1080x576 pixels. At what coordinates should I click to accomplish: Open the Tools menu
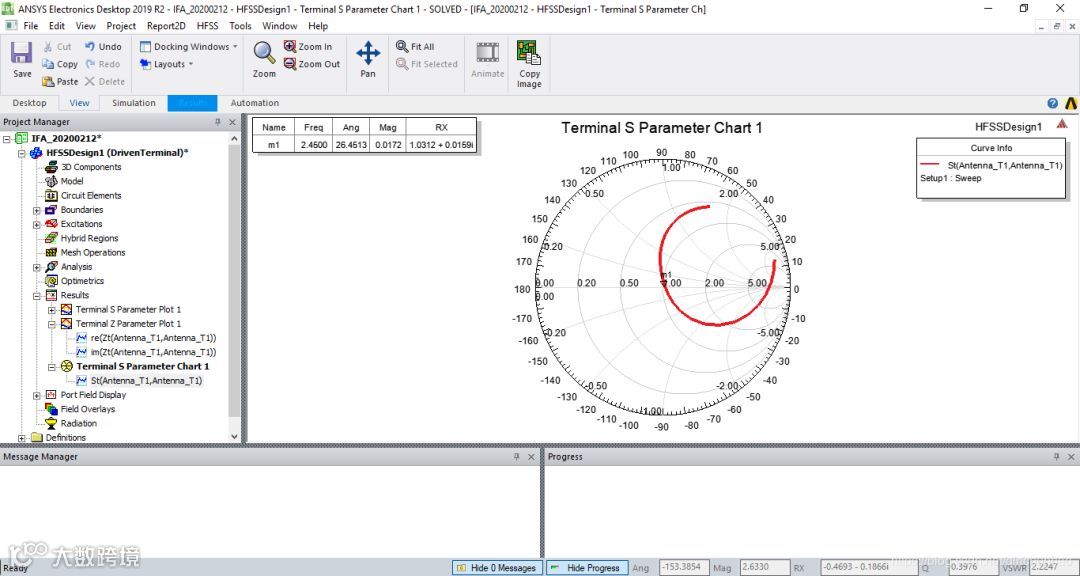[240, 26]
